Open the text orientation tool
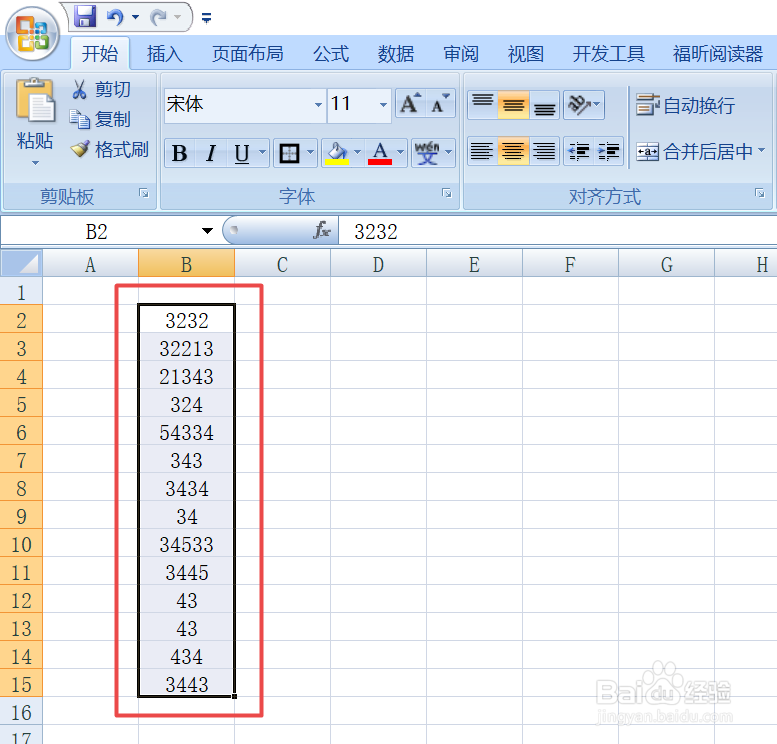Image resolution: width=777 pixels, height=744 pixels. click(584, 104)
